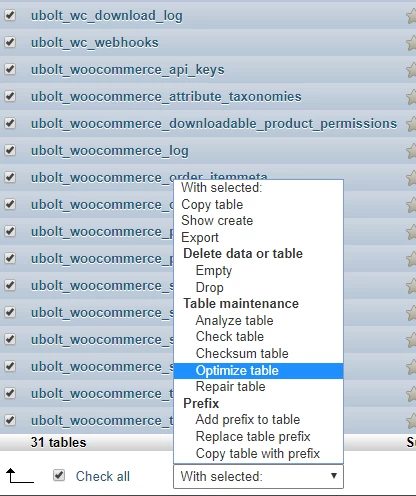Click the Check all label
416x496 pixels.
pyautogui.click(x=103, y=476)
